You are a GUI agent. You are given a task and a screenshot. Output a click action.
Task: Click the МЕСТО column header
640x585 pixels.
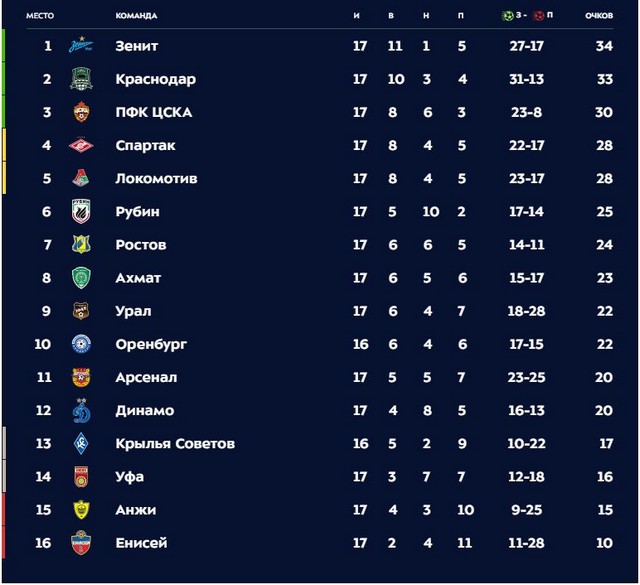[40, 16]
